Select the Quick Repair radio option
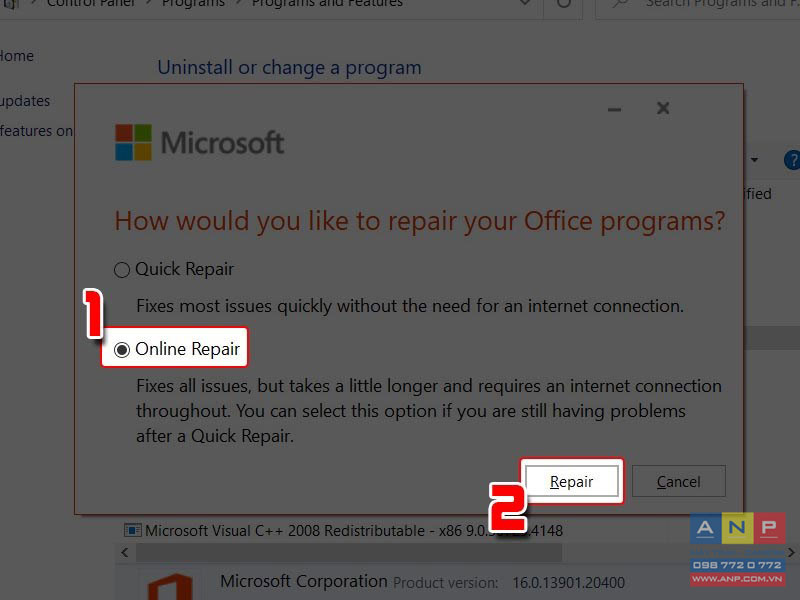Image resolution: width=800 pixels, height=600 pixels. pos(122,269)
